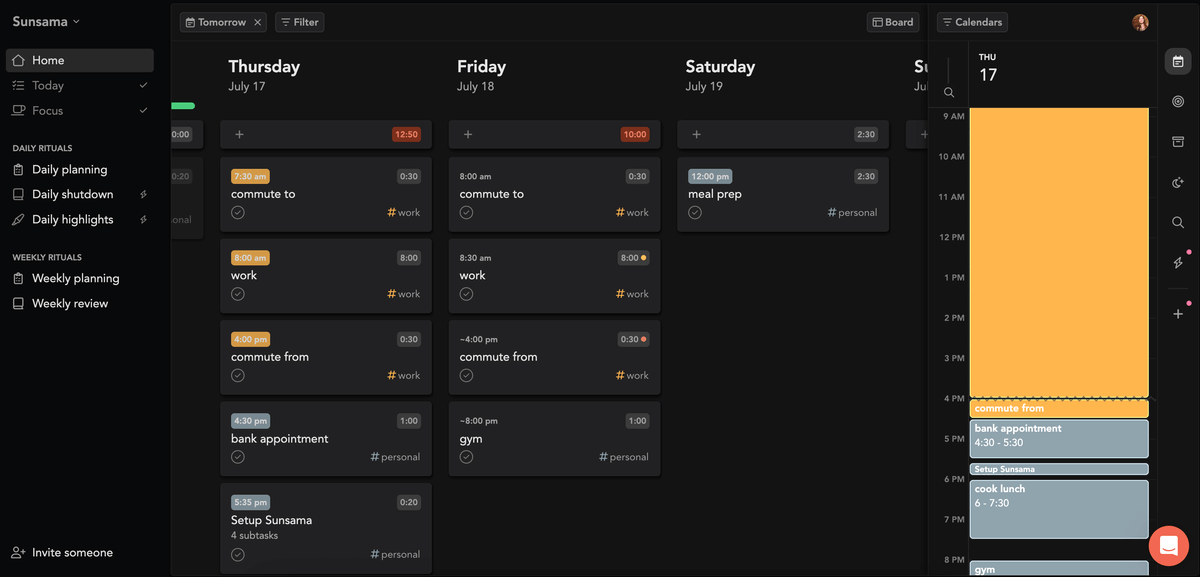This screenshot has height=577, width=1200.
Task: Open the chat support bubble
Action: pyautogui.click(x=1168, y=546)
